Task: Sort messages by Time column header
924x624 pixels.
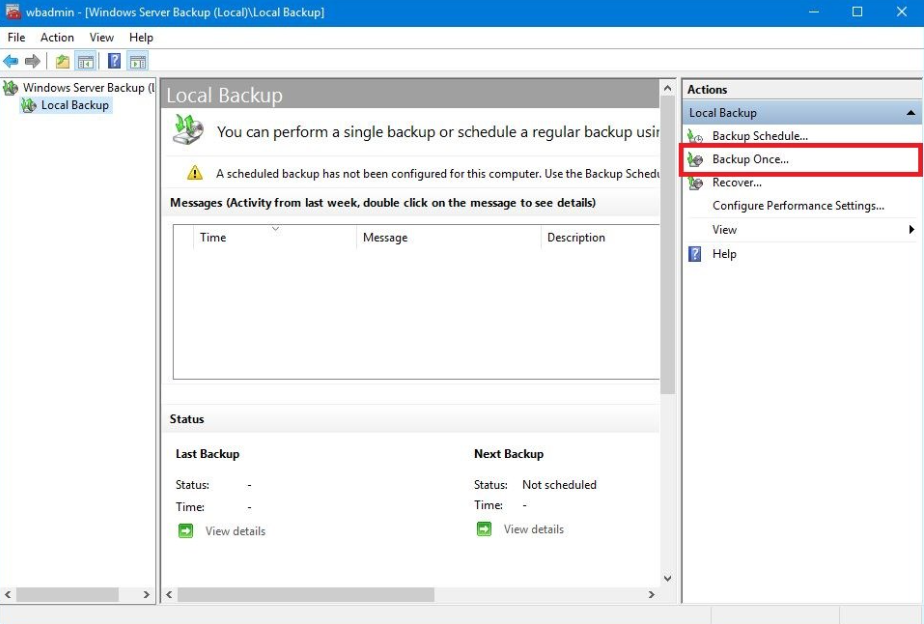Action: (x=273, y=237)
